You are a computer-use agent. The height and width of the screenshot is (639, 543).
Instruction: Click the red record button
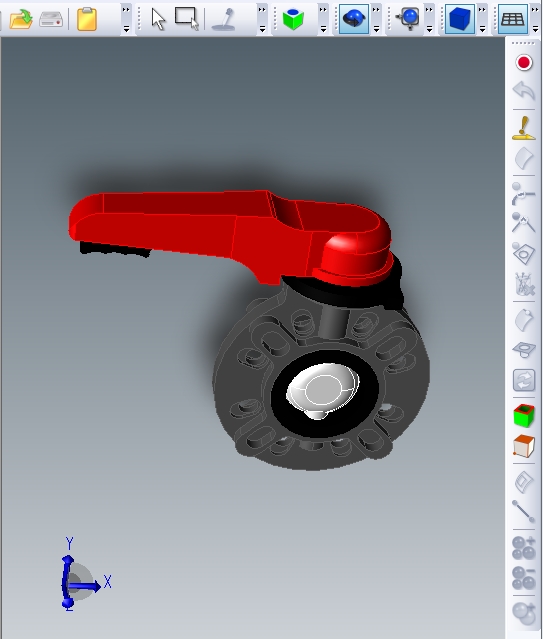(x=524, y=63)
